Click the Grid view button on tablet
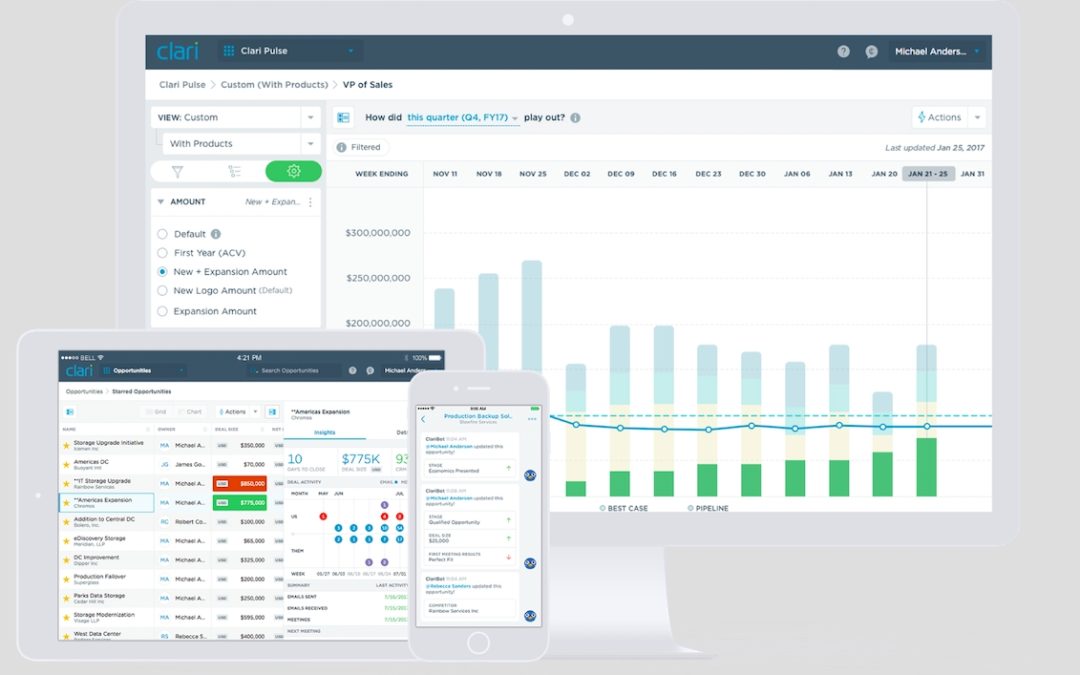Image resolution: width=1080 pixels, height=675 pixels. (x=156, y=412)
